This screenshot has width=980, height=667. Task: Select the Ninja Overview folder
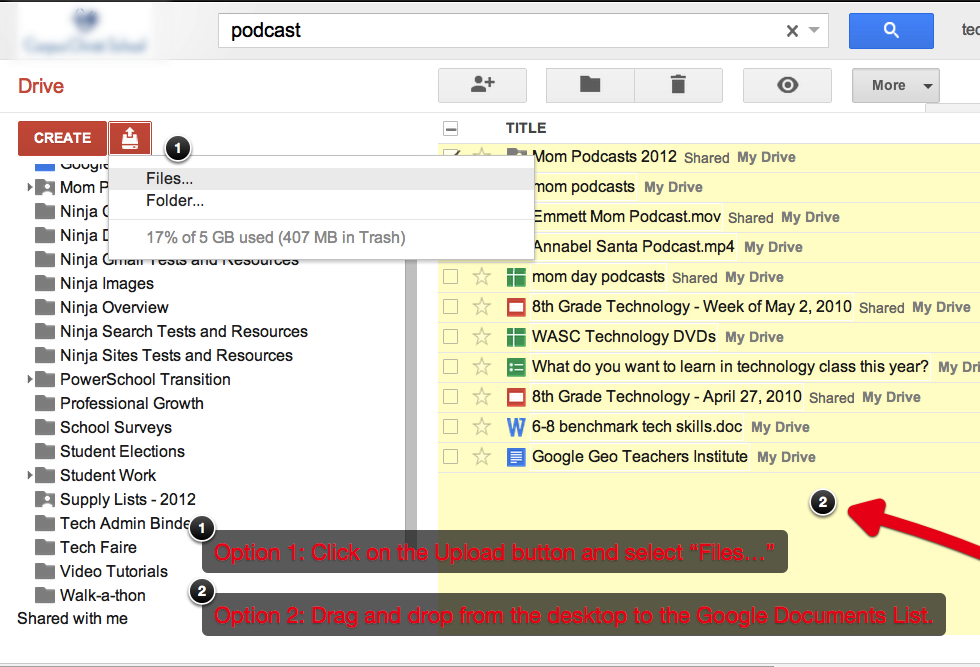click(114, 307)
